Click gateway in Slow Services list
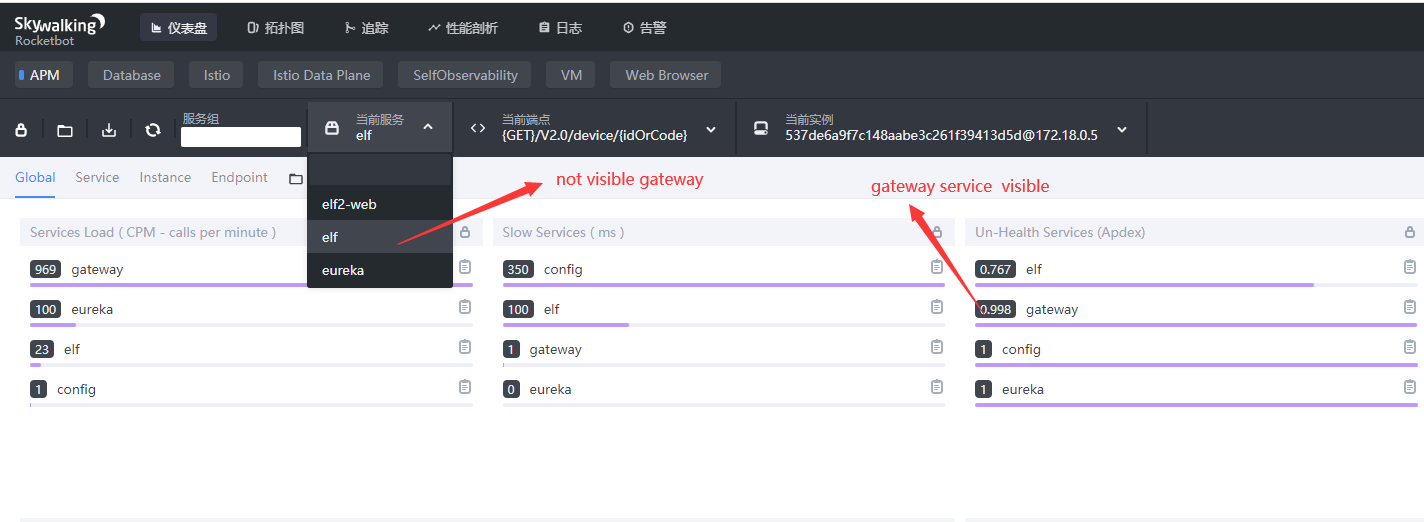The width and height of the screenshot is (1424, 522). pos(555,349)
